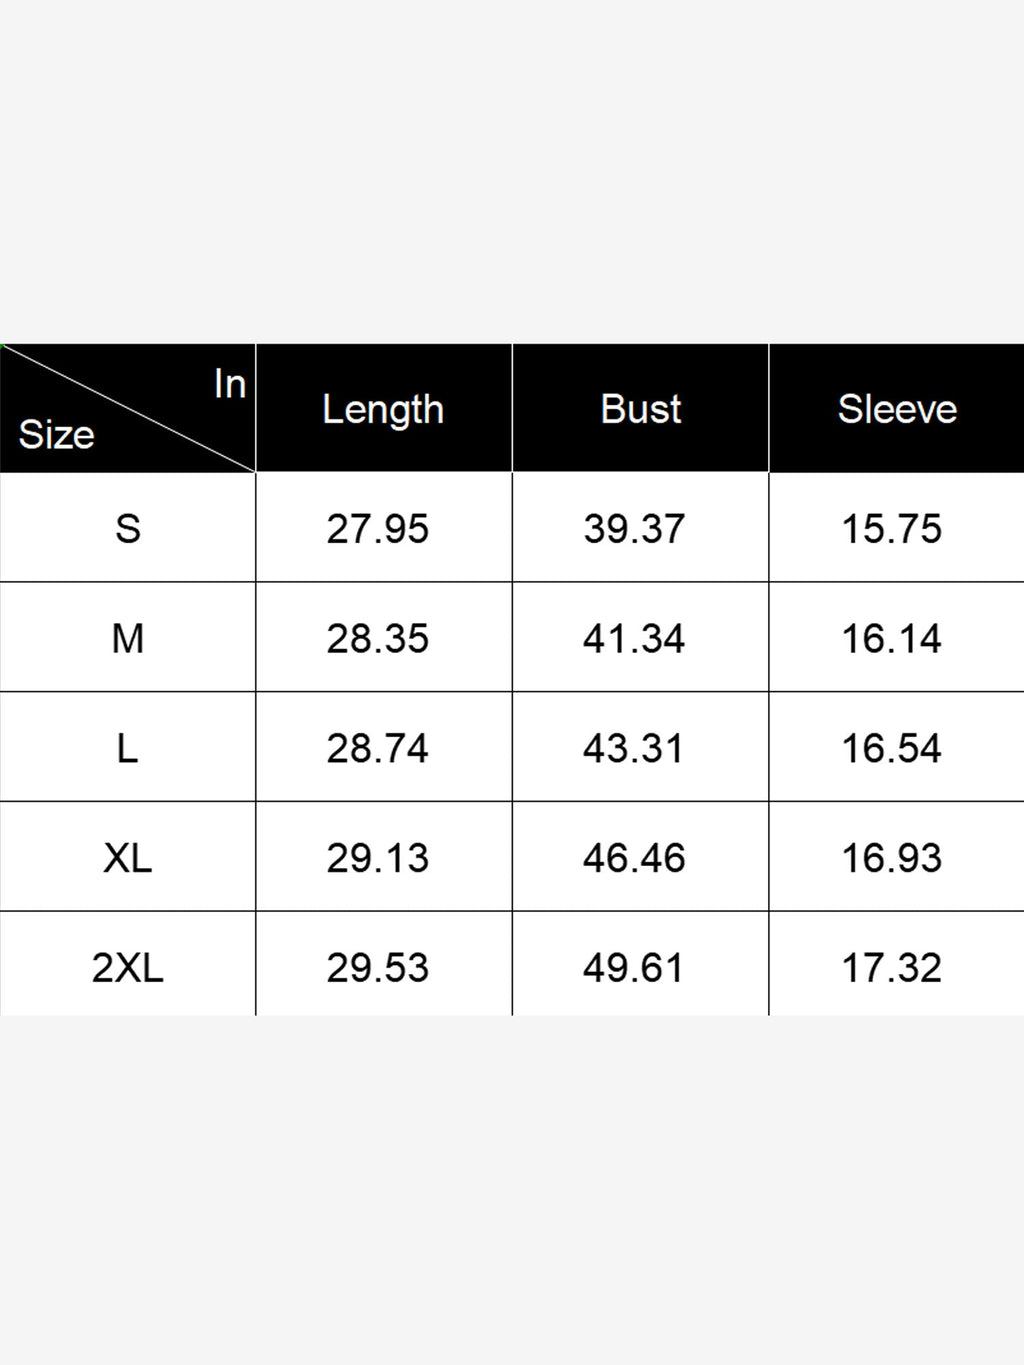Click the Bust column header

[x=640, y=409]
